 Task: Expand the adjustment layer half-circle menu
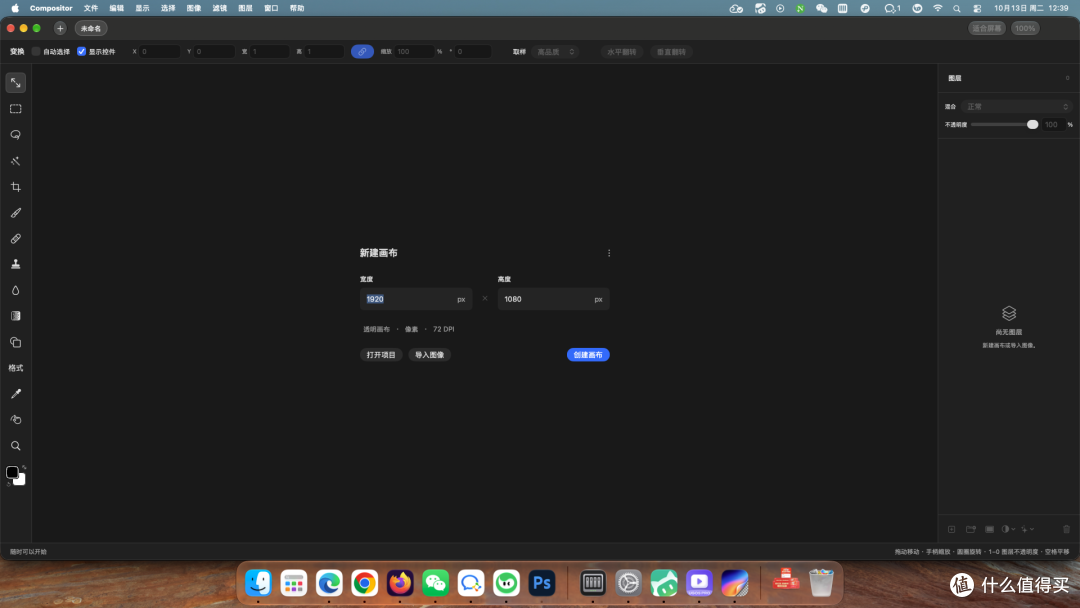click(x=1008, y=530)
